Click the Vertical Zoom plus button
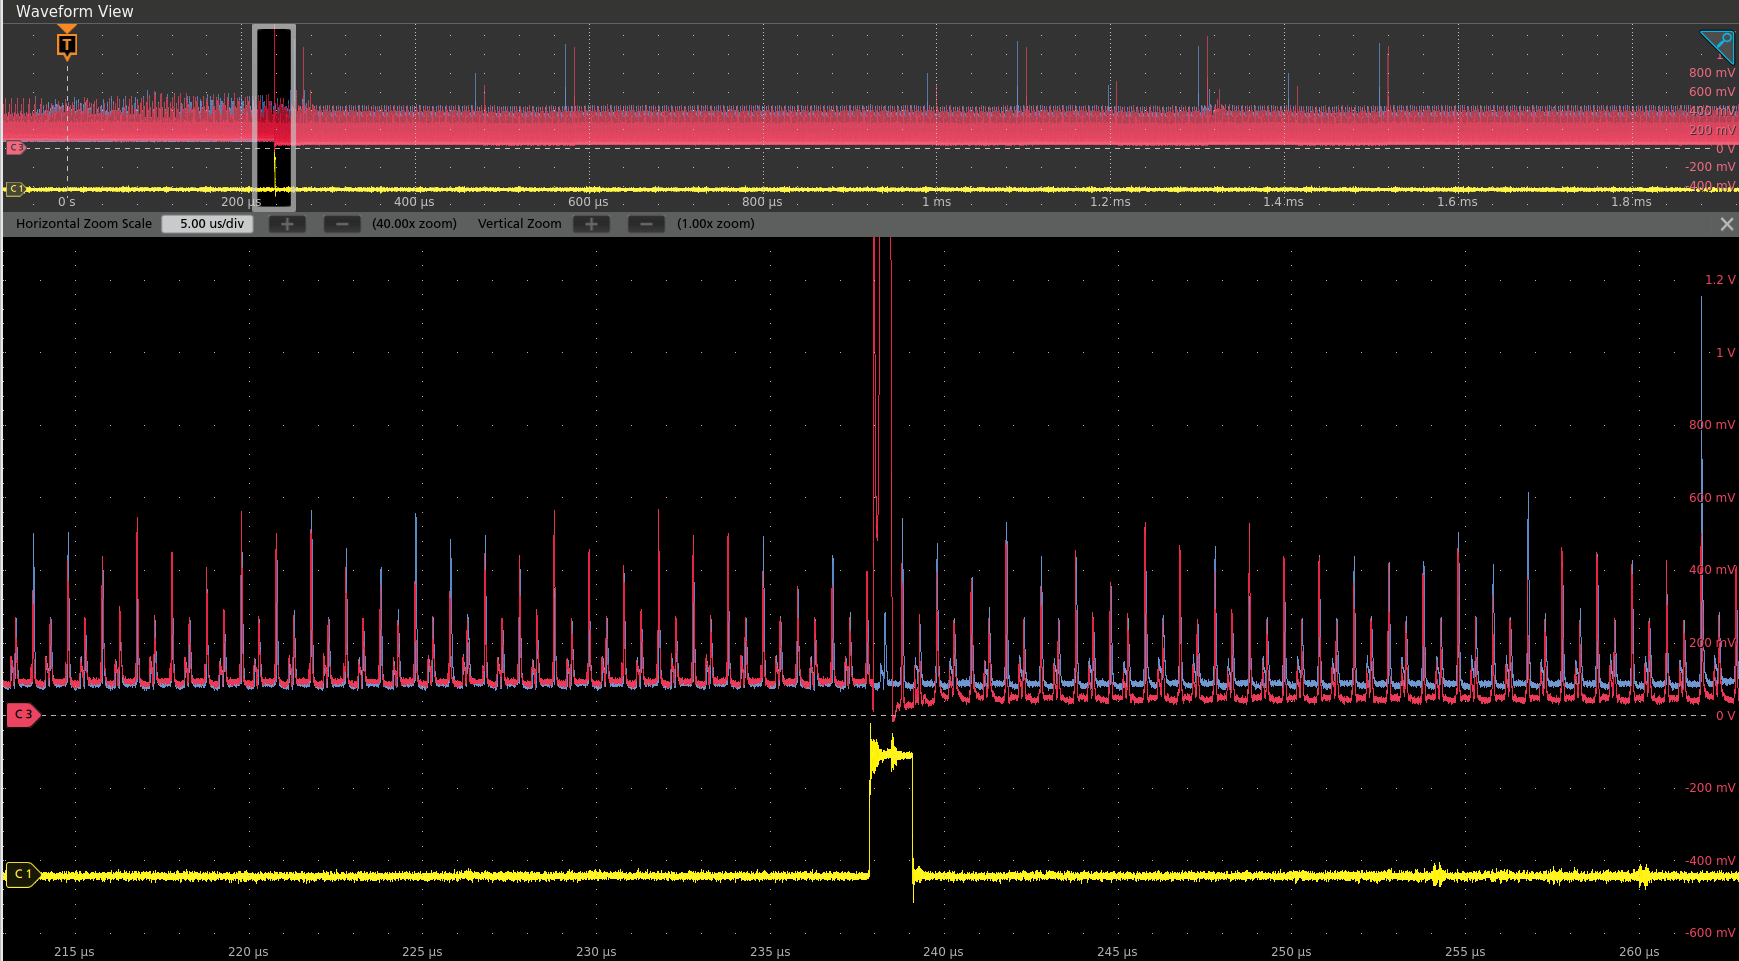Viewport: 1739px width, 961px height. click(591, 224)
